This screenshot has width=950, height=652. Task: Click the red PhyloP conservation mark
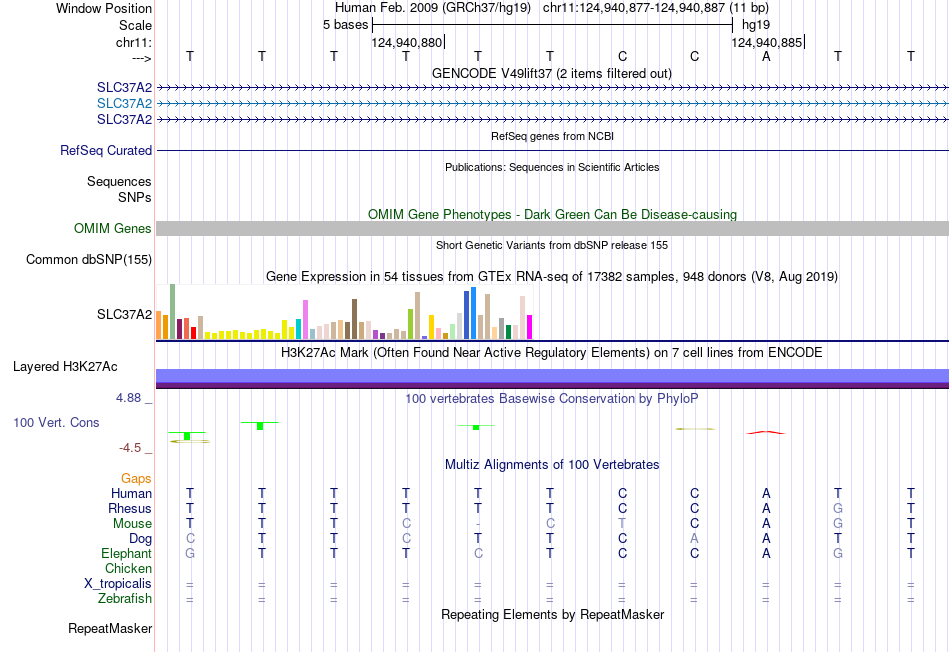766,433
